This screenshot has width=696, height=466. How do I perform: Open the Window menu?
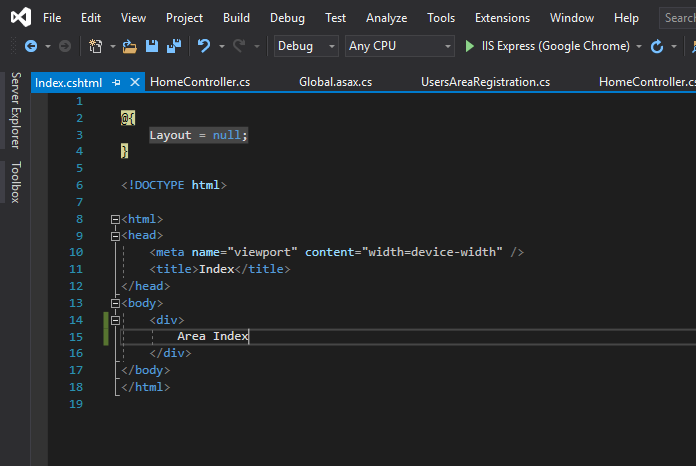click(572, 18)
